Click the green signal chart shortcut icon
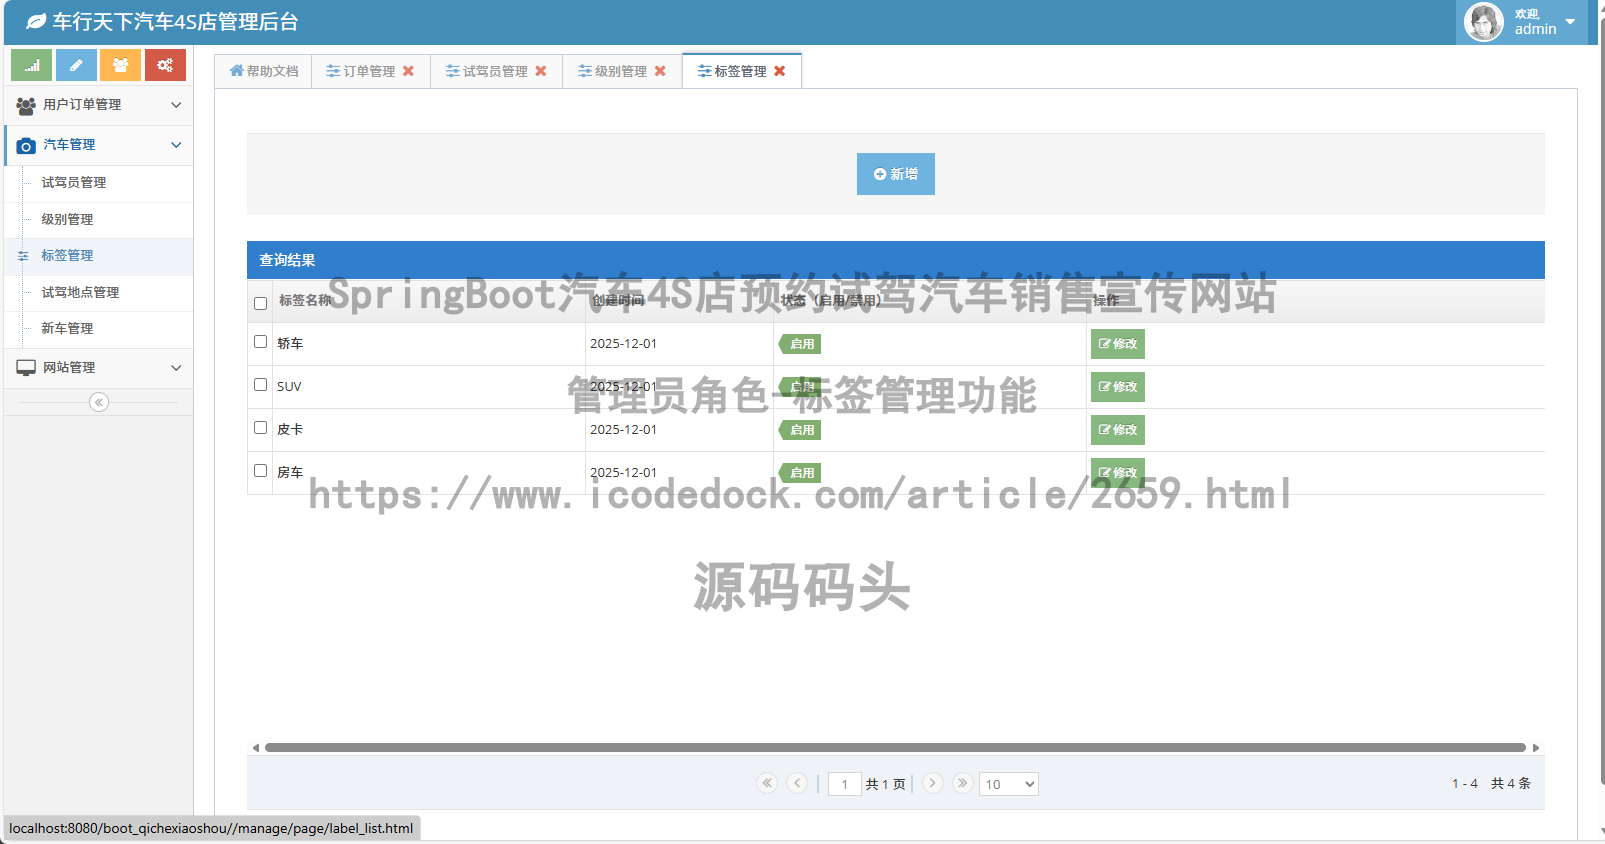Image resolution: width=1605 pixels, height=844 pixels. [x=32, y=65]
